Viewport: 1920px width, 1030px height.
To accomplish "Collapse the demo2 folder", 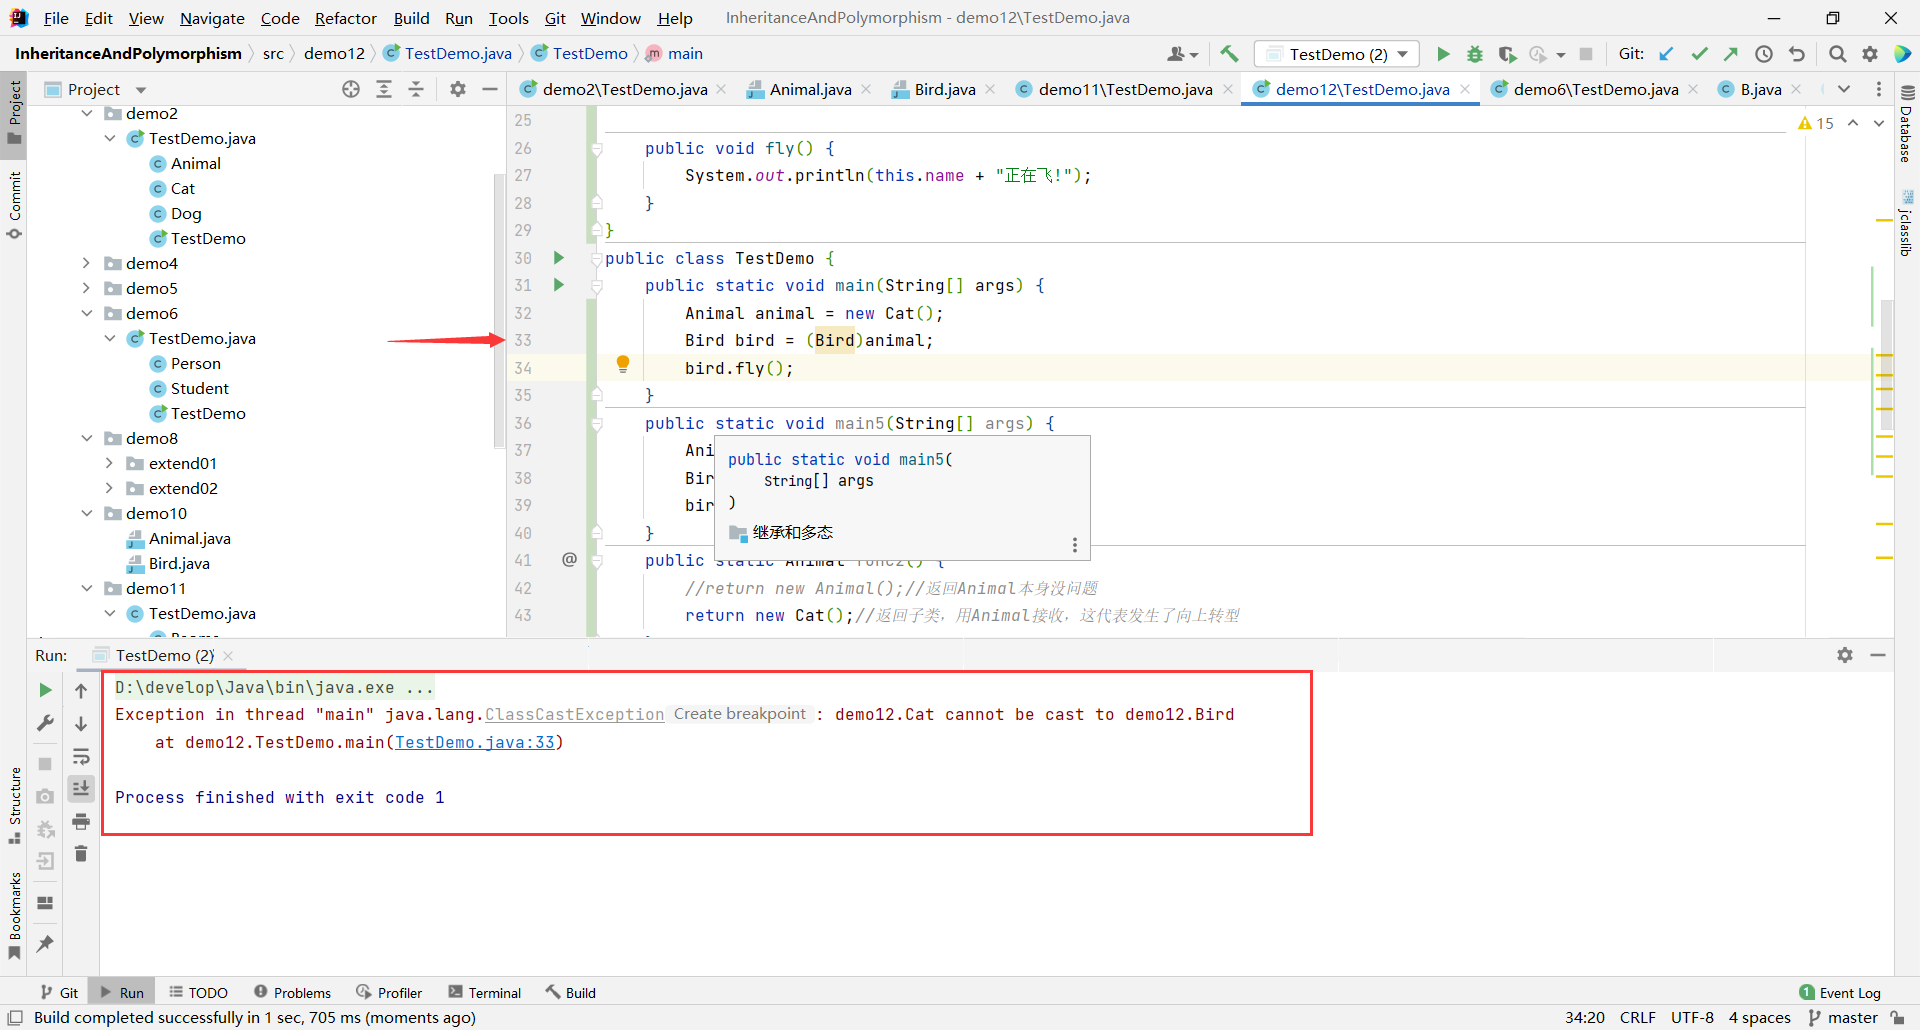I will (x=87, y=113).
